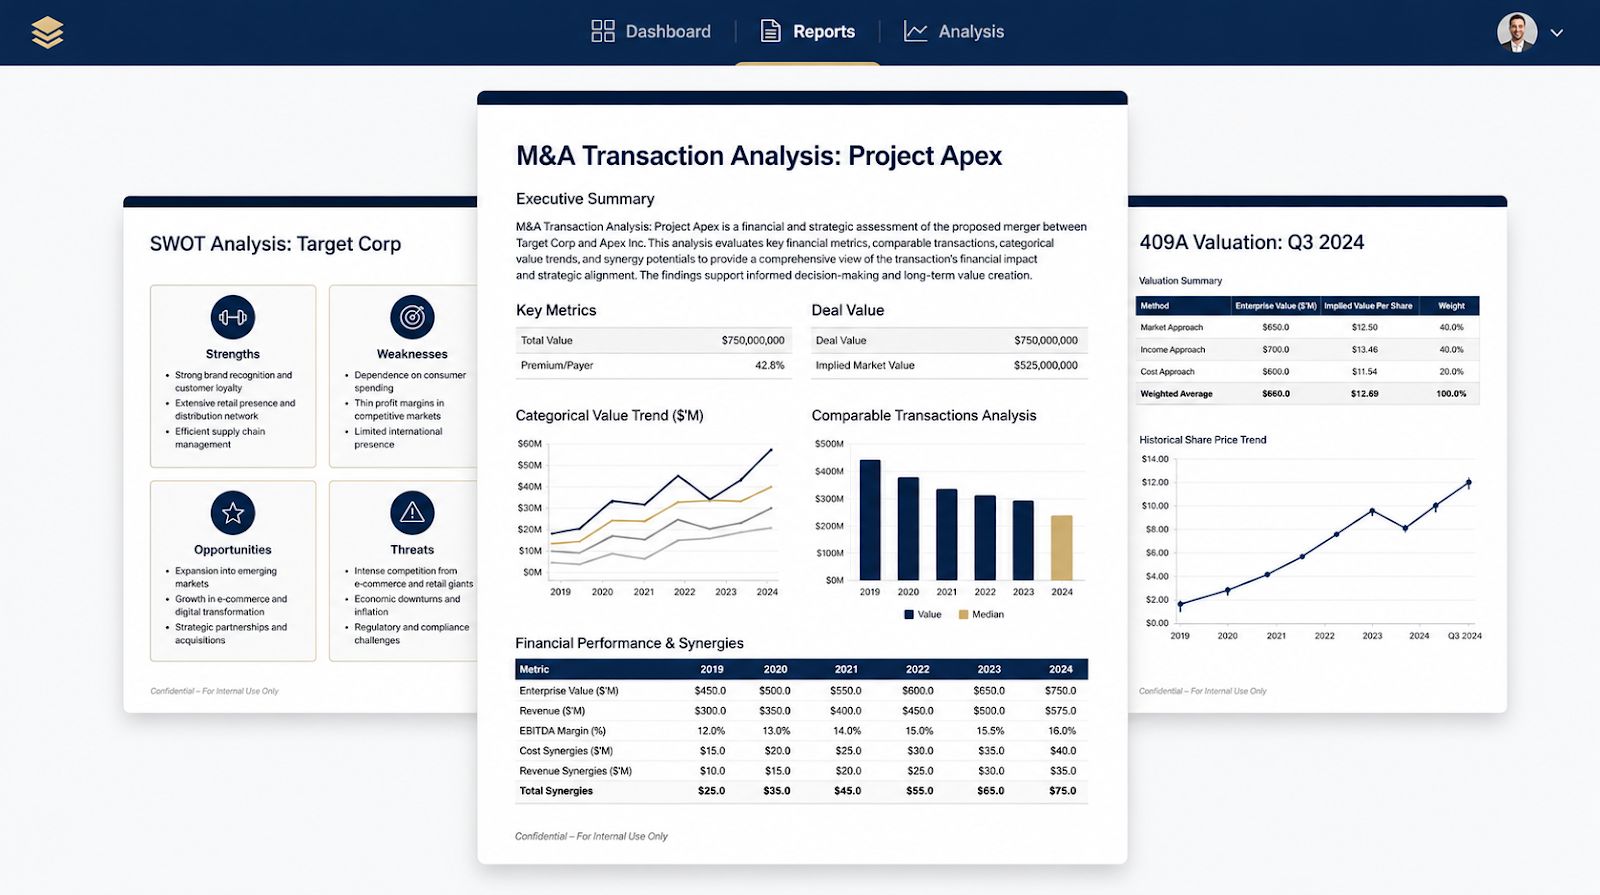Click the Key Metrics heading

pos(556,310)
